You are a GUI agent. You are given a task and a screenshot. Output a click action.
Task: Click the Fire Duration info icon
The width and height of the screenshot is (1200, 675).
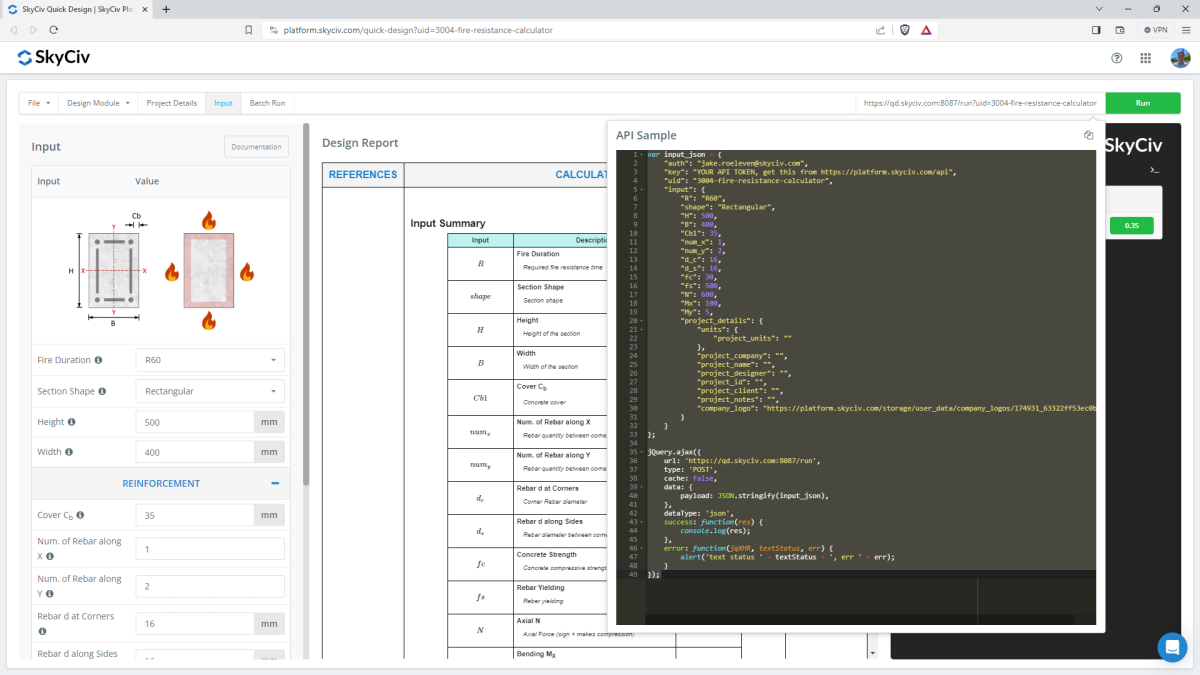99,360
